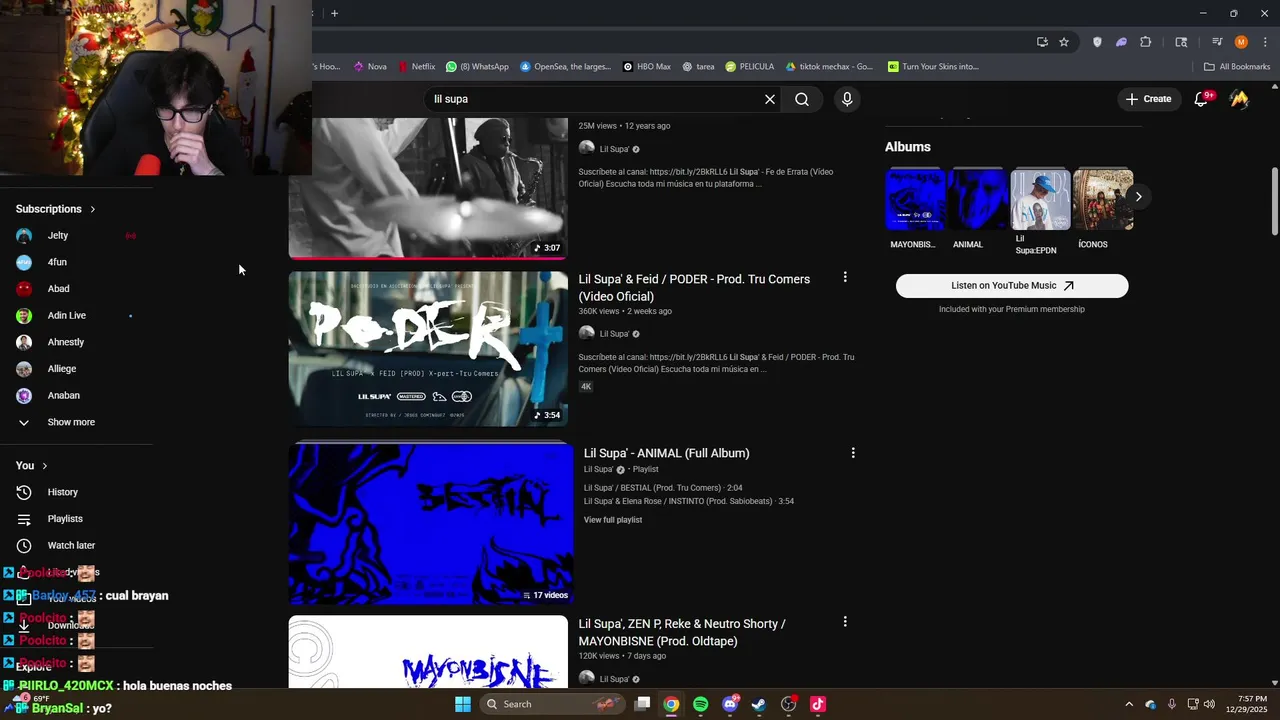Click the Windows taskbar Search box
Screen dimensions: 1280x720
[x=553, y=704]
